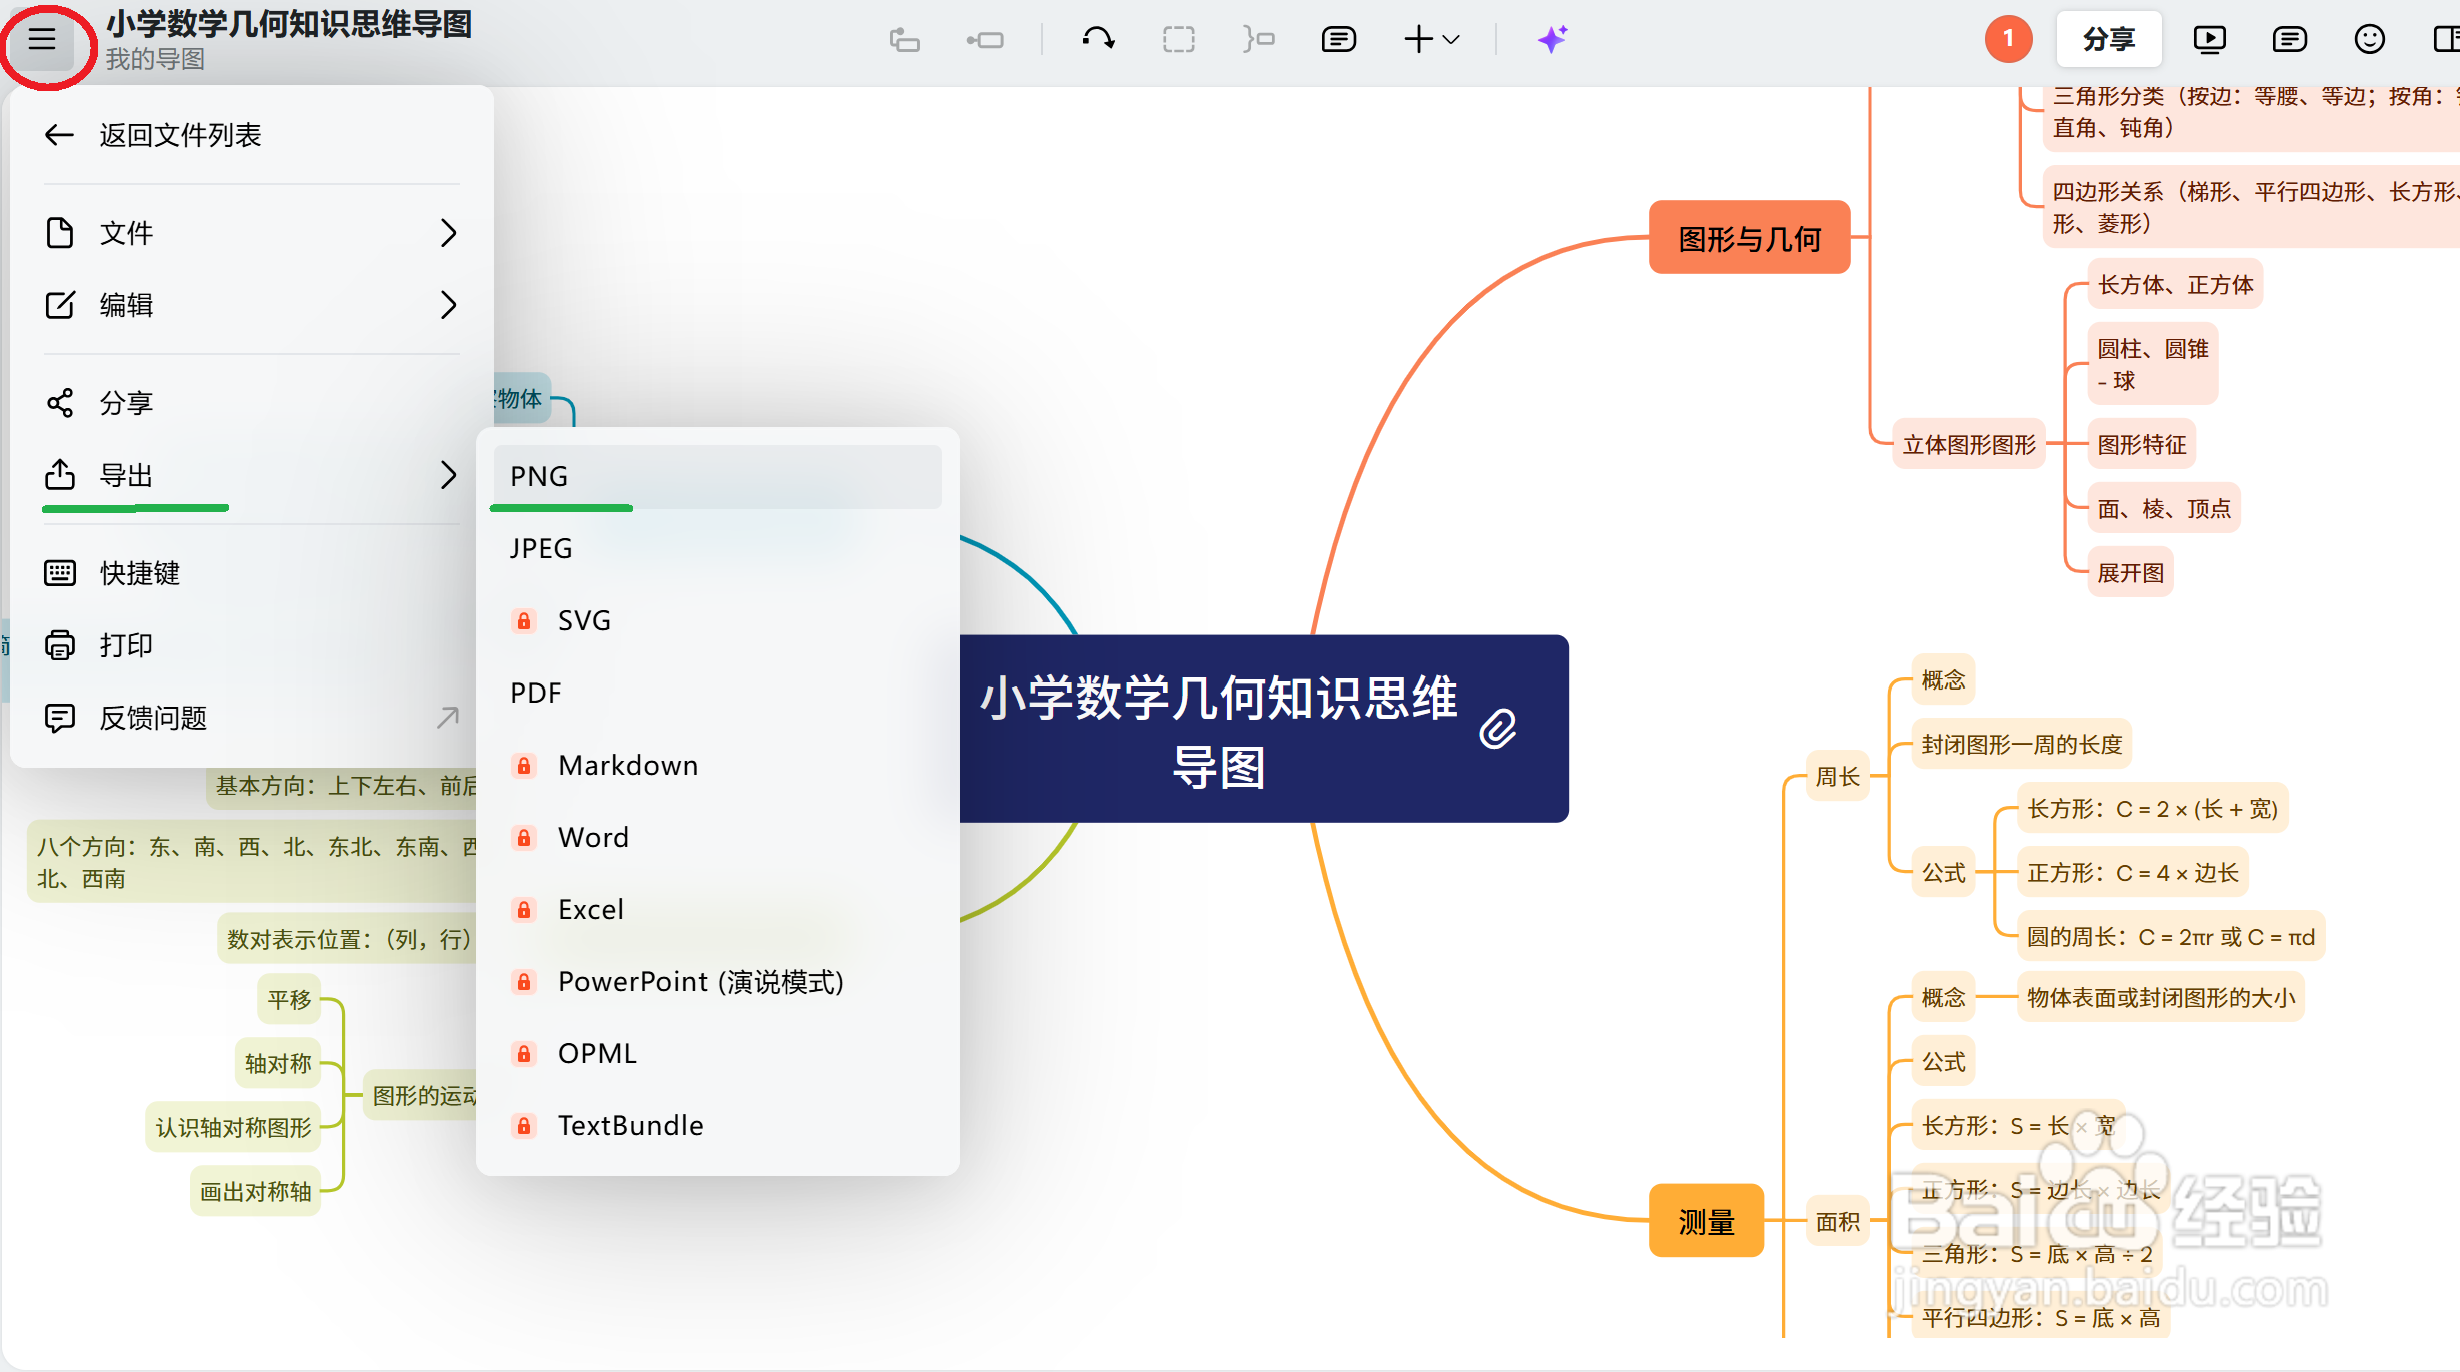
Task: Start presentation mode via the play-screen icon
Action: tap(2209, 38)
